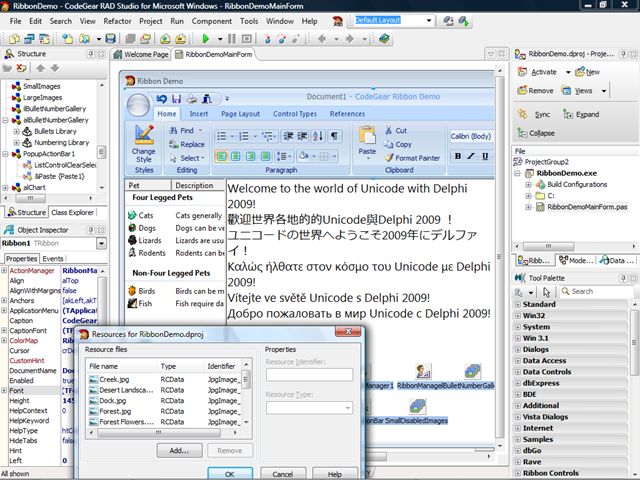Toggle Underline in the ribbon font group
640x480 pixels.
485,156
